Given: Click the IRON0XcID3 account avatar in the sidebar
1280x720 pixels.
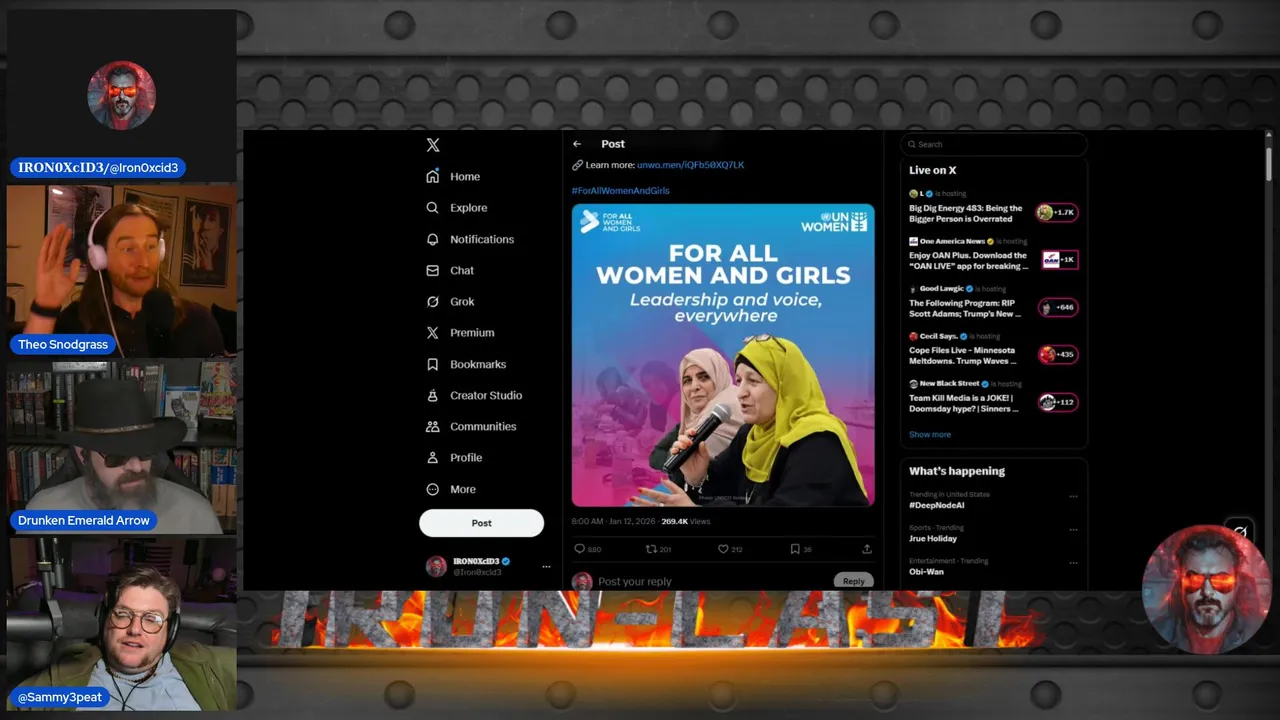Looking at the screenshot, I should pyautogui.click(x=436, y=566).
